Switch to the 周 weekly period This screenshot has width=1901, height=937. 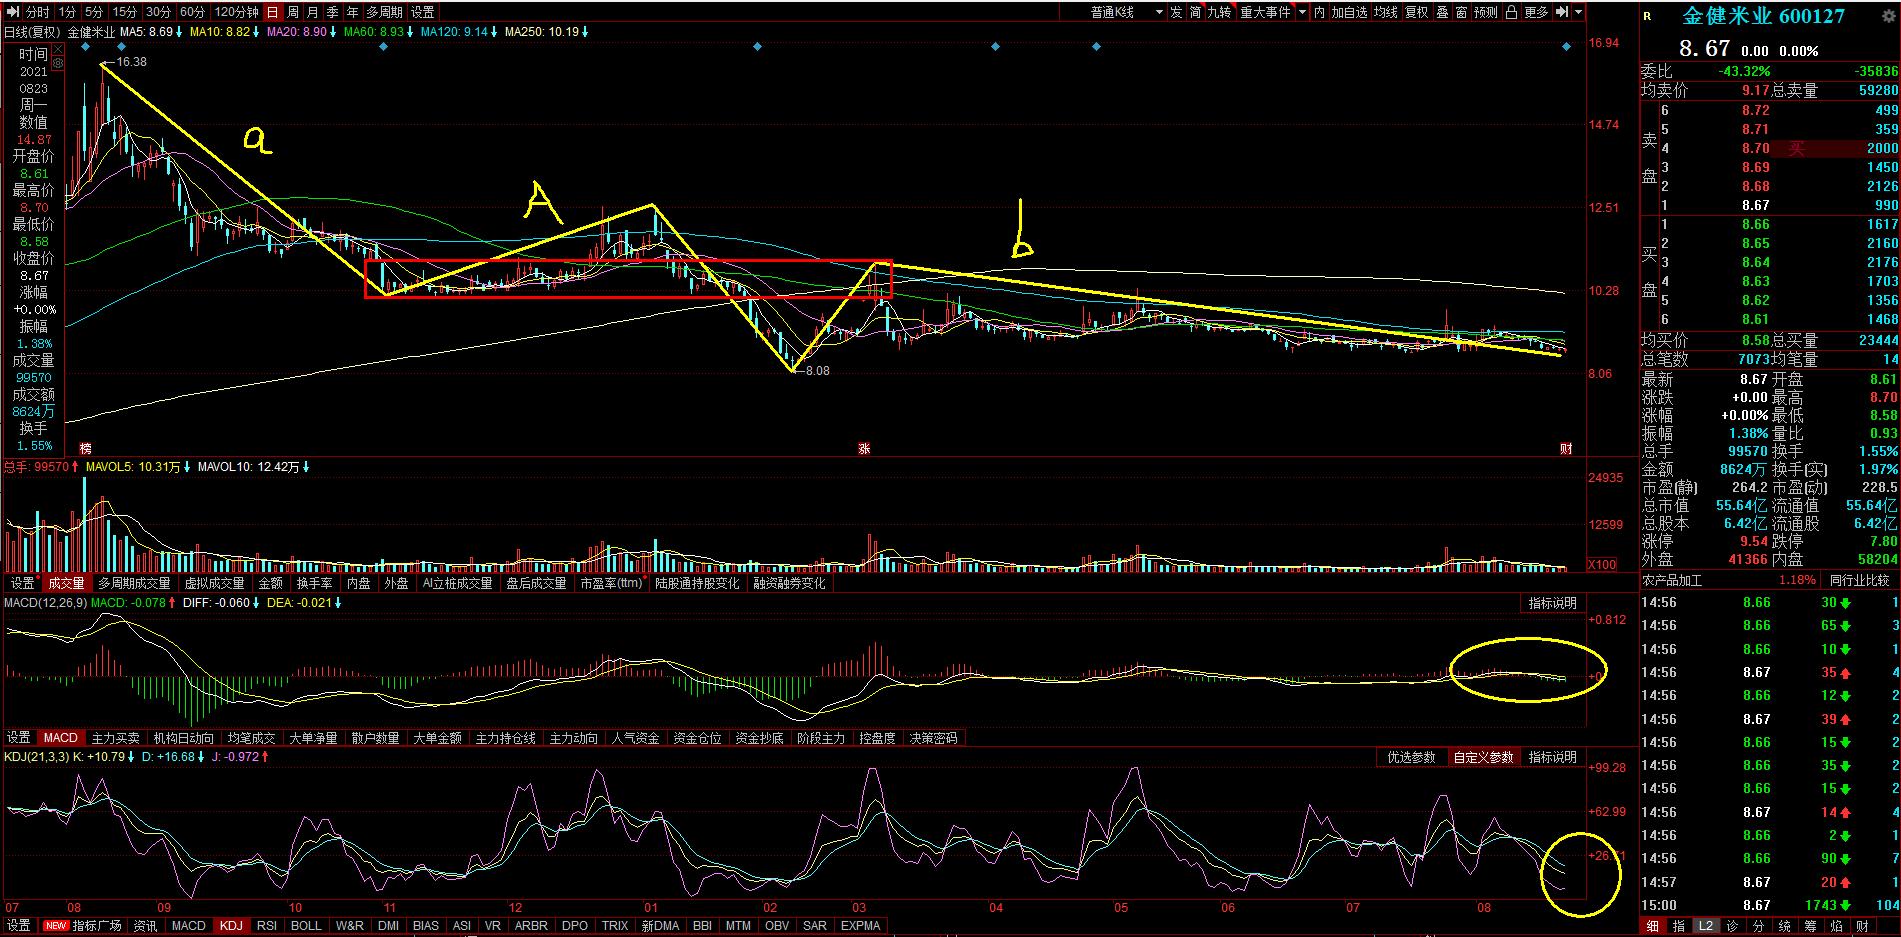click(292, 12)
